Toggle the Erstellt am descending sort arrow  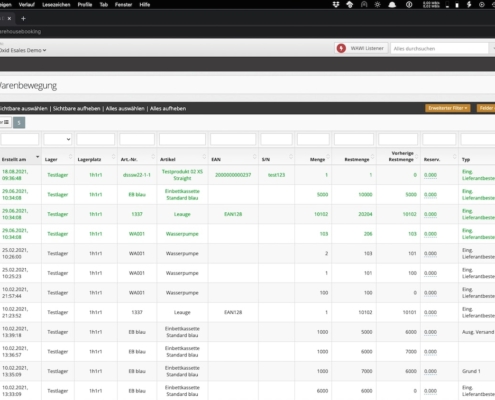click(37, 157)
